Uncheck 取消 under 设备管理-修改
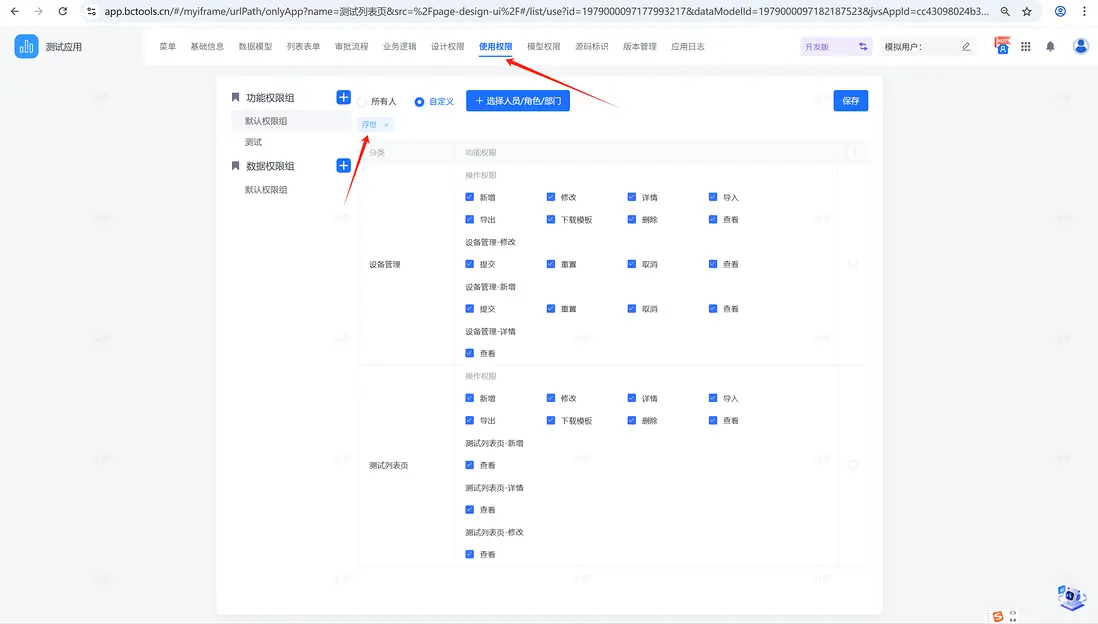The image size is (1098, 624). pyautogui.click(x=632, y=264)
